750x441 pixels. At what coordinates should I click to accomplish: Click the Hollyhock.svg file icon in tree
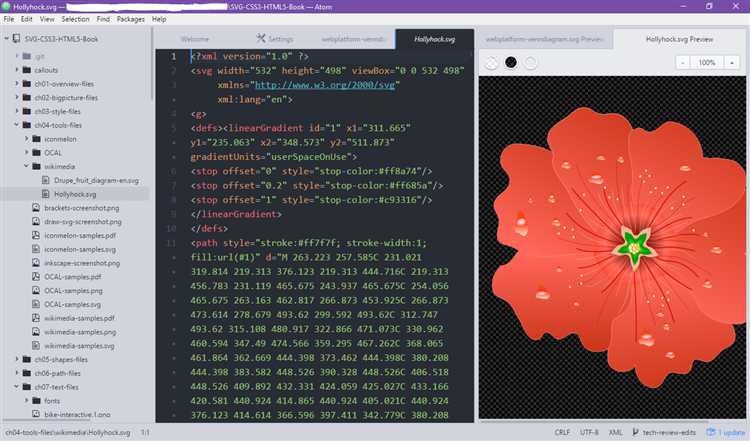click(46, 194)
